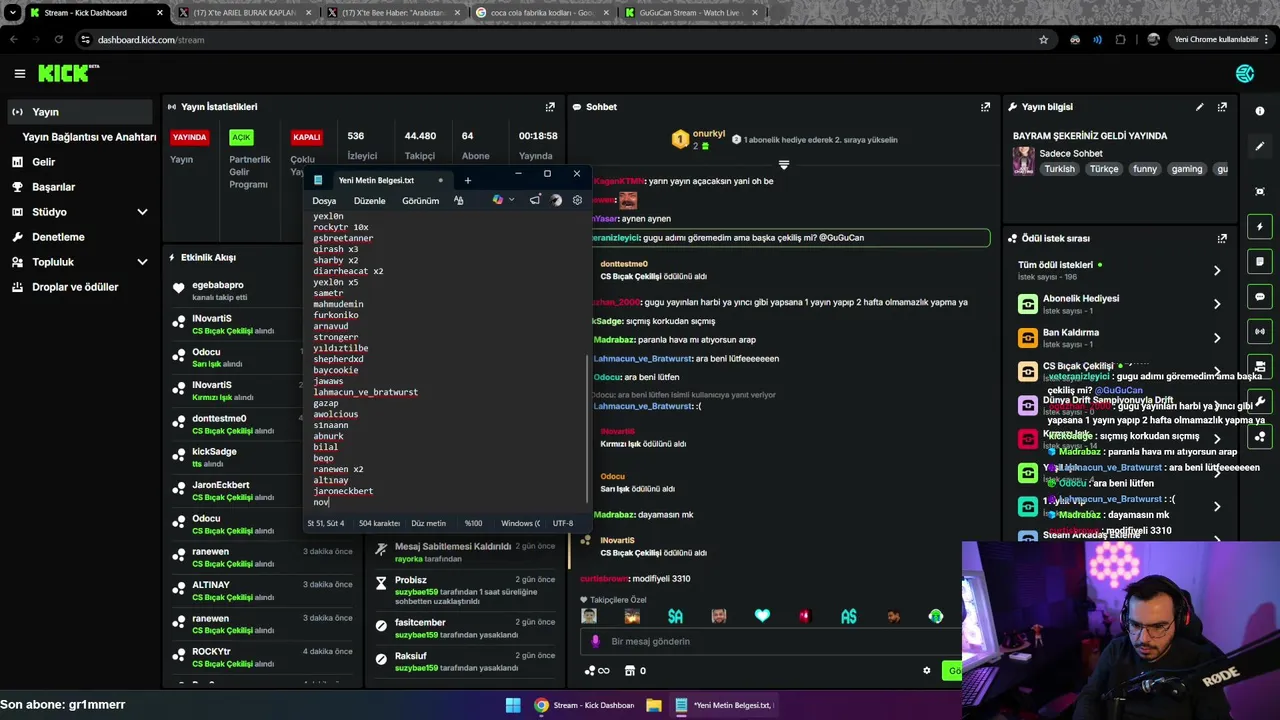
Task: Click the infinity icon under the message box
Action: click(x=603, y=671)
